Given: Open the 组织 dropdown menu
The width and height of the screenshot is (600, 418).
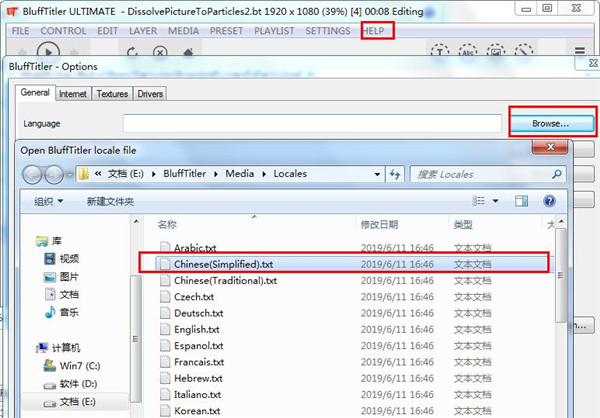Looking at the screenshot, I should click(x=49, y=201).
